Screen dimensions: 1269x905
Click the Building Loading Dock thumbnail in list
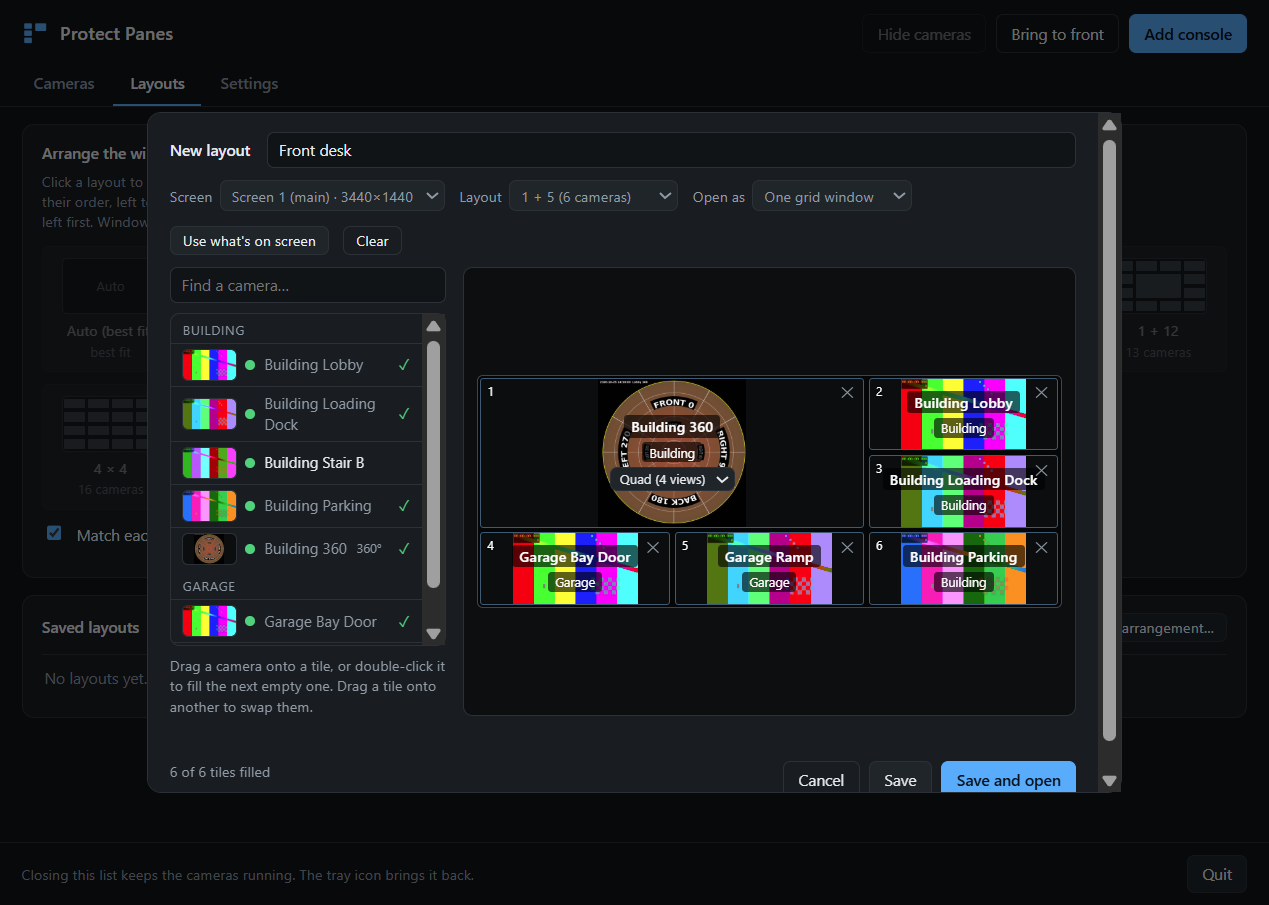pyautogui.click(x=209, y=414)
